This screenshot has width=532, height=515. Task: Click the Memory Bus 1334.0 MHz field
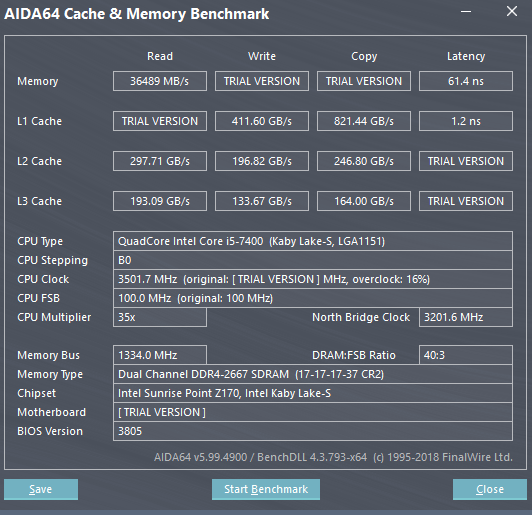(160, 355)
